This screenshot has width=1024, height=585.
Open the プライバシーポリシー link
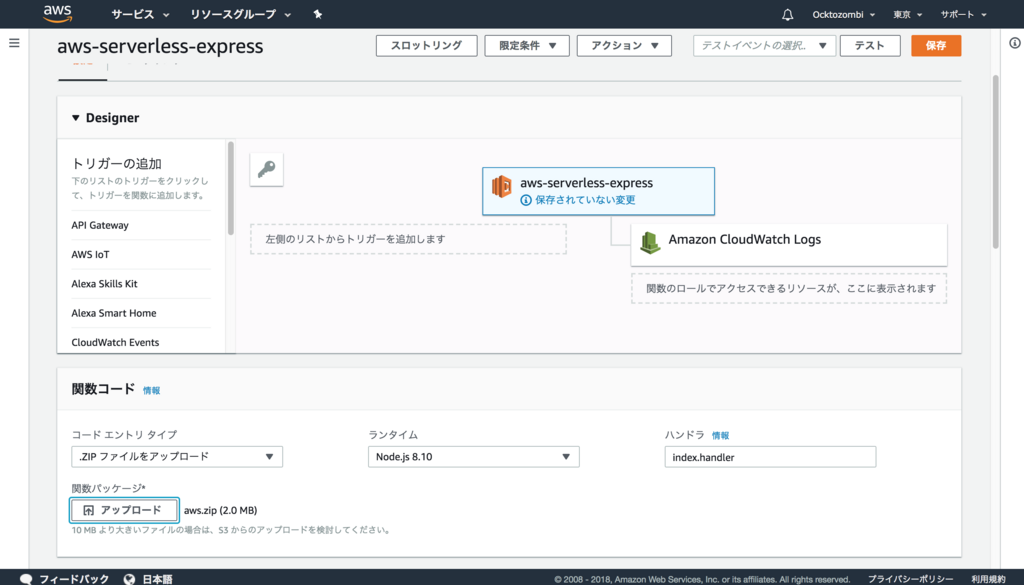(910, 579)
